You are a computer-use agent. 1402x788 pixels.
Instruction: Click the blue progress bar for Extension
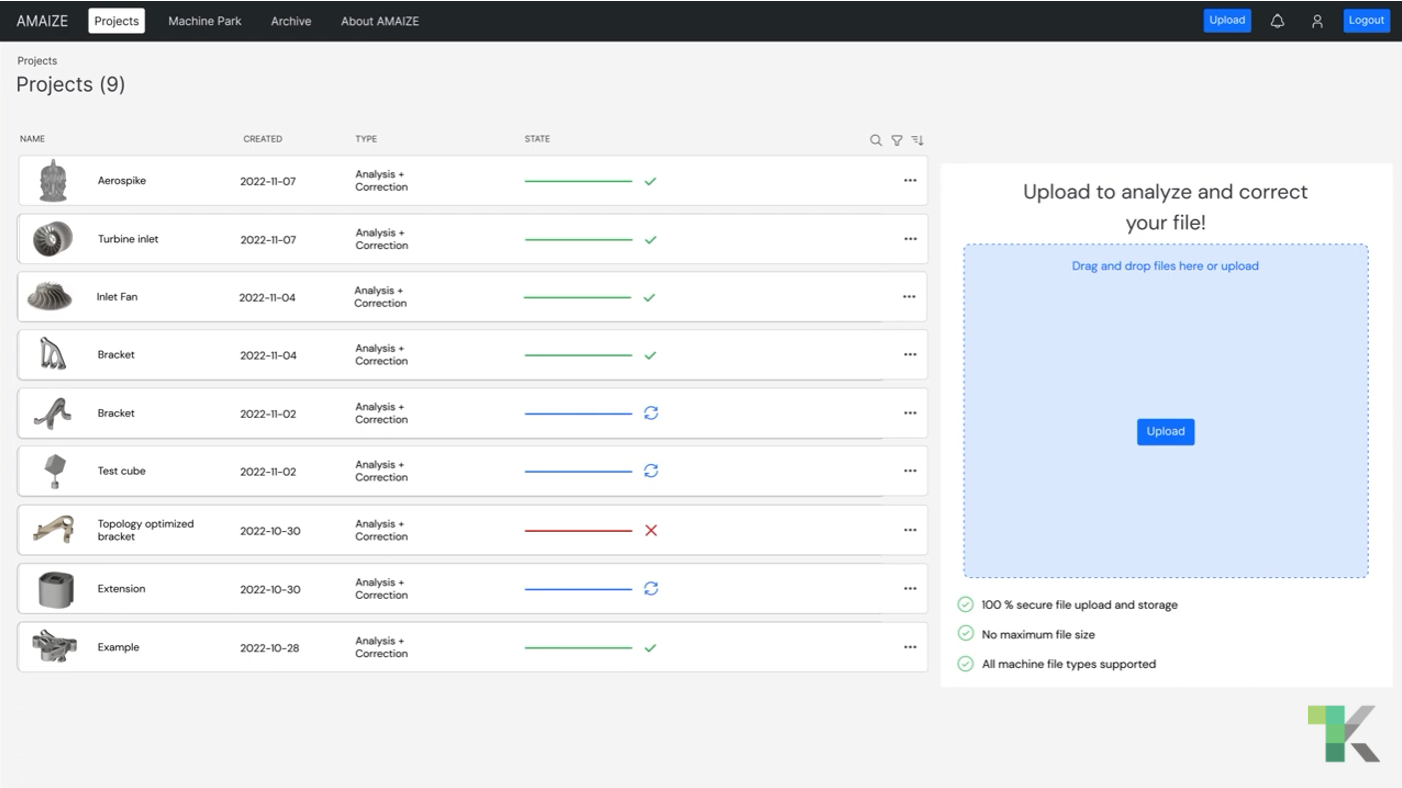click(x=578, y=590)
